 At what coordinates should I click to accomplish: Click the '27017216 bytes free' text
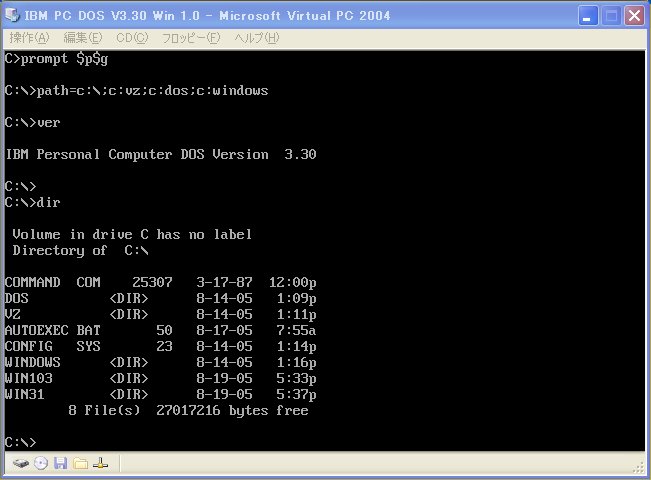232,411
